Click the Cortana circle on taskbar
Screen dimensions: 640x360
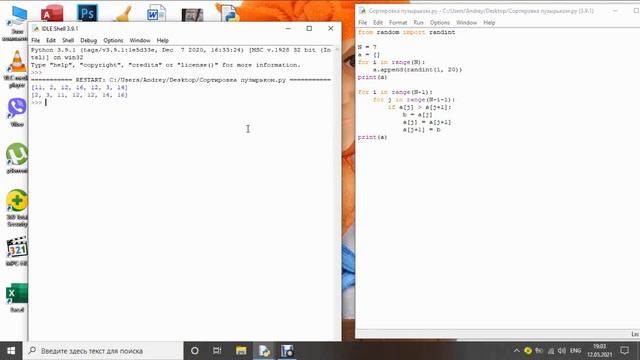coord(195,351)
